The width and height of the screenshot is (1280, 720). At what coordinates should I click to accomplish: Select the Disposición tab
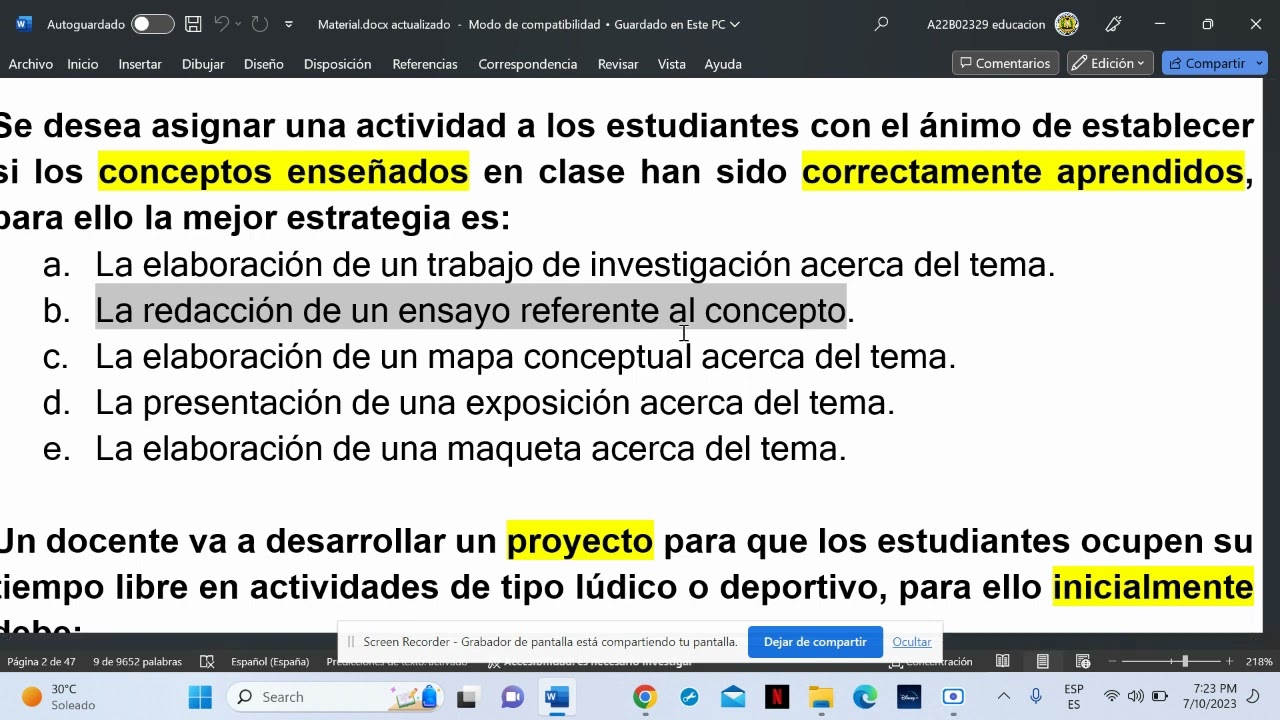tap(337, 64)
